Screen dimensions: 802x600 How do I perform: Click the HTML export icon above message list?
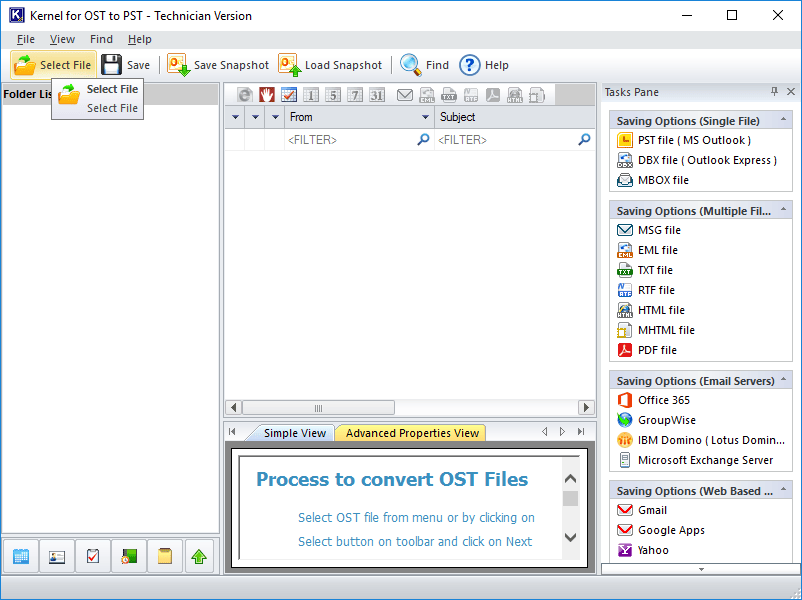coord(515,95)
